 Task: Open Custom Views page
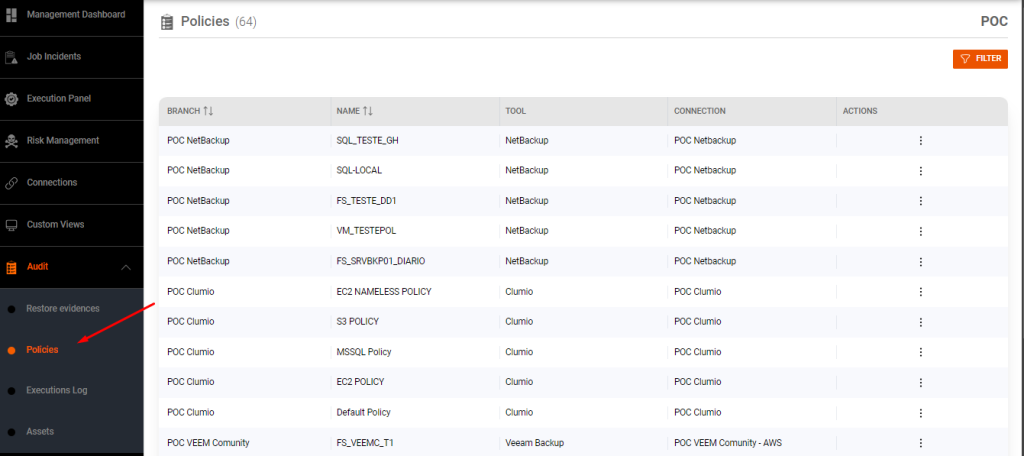pos(56,224)
